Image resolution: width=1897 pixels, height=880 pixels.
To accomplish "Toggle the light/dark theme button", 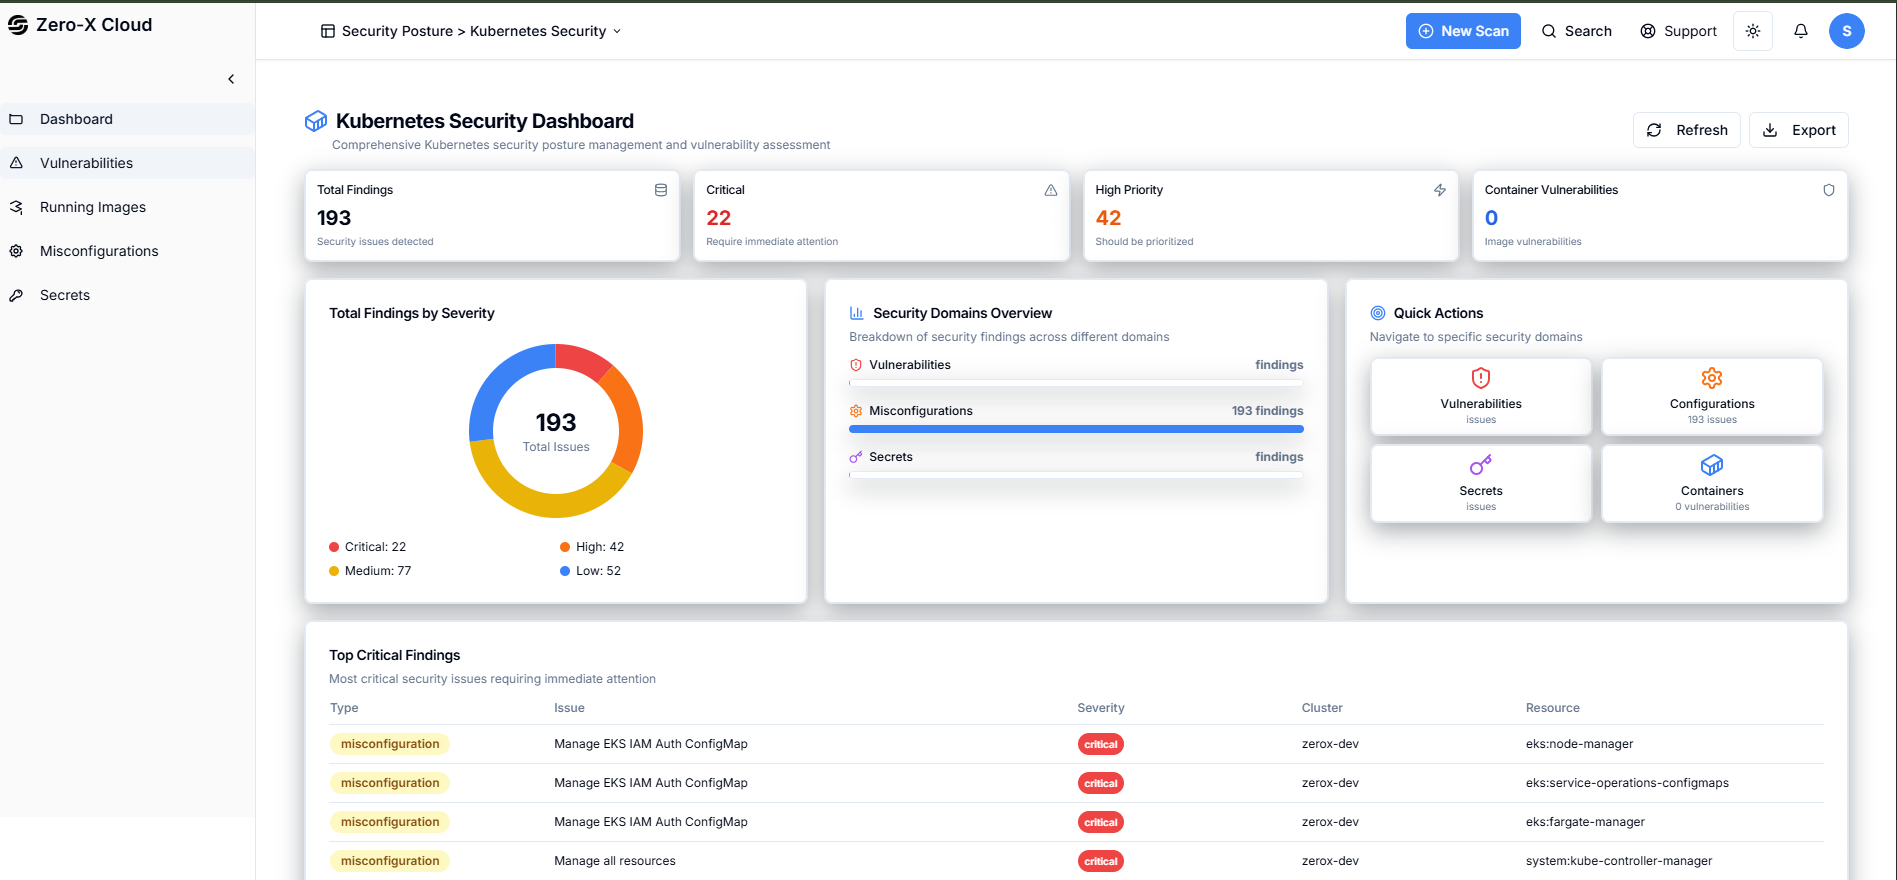I will coord(1753,31).
